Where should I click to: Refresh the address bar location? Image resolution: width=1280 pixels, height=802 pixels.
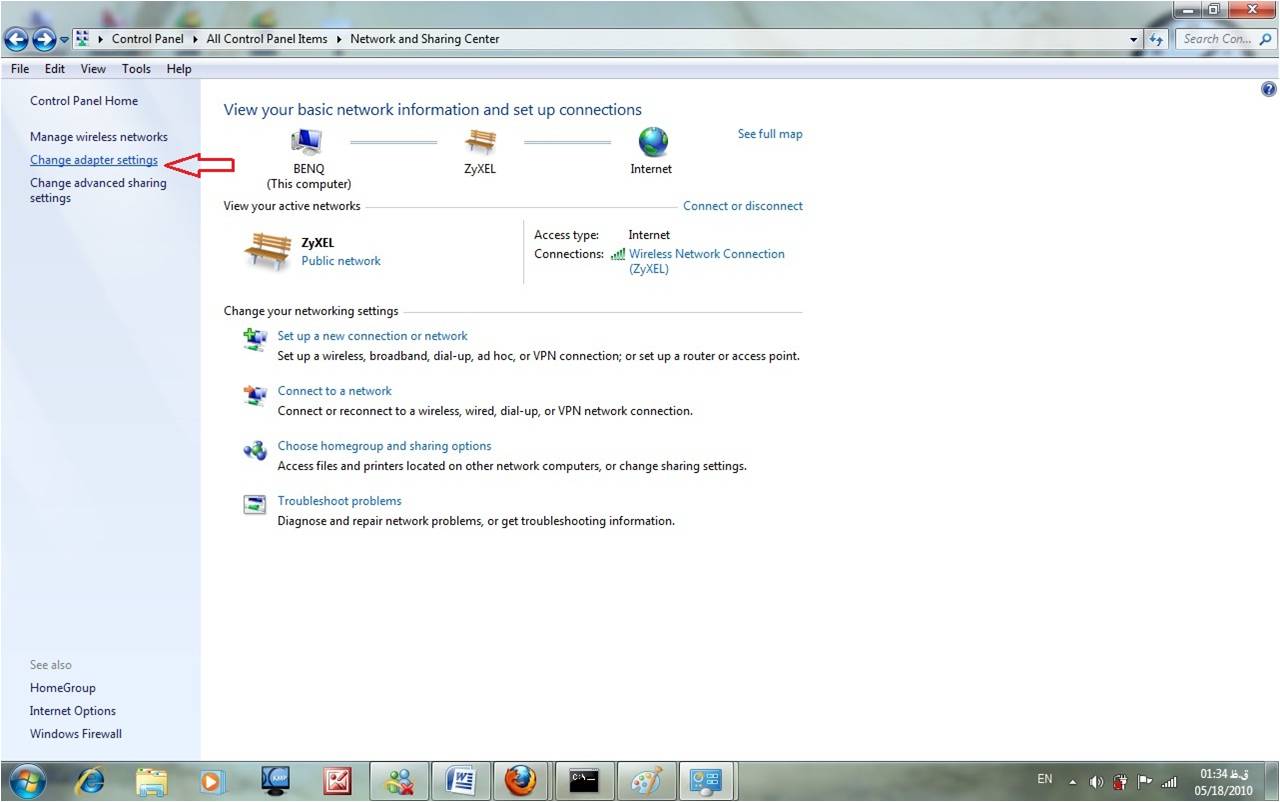pos(1158,39)
